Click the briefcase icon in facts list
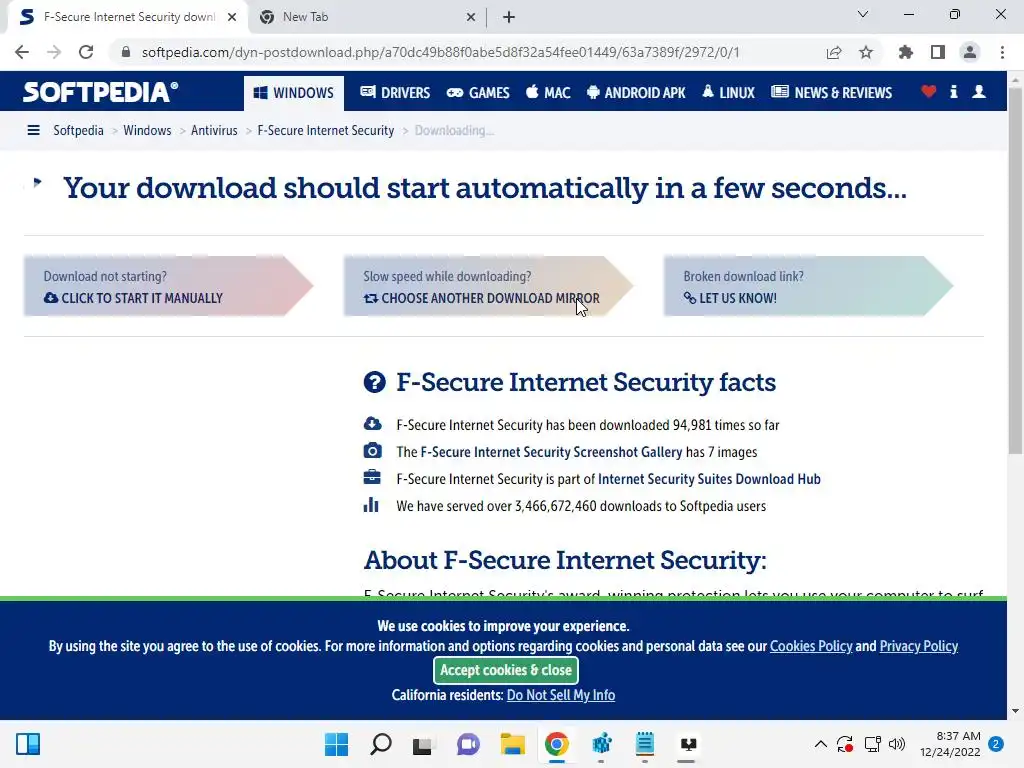 (372, 477)
